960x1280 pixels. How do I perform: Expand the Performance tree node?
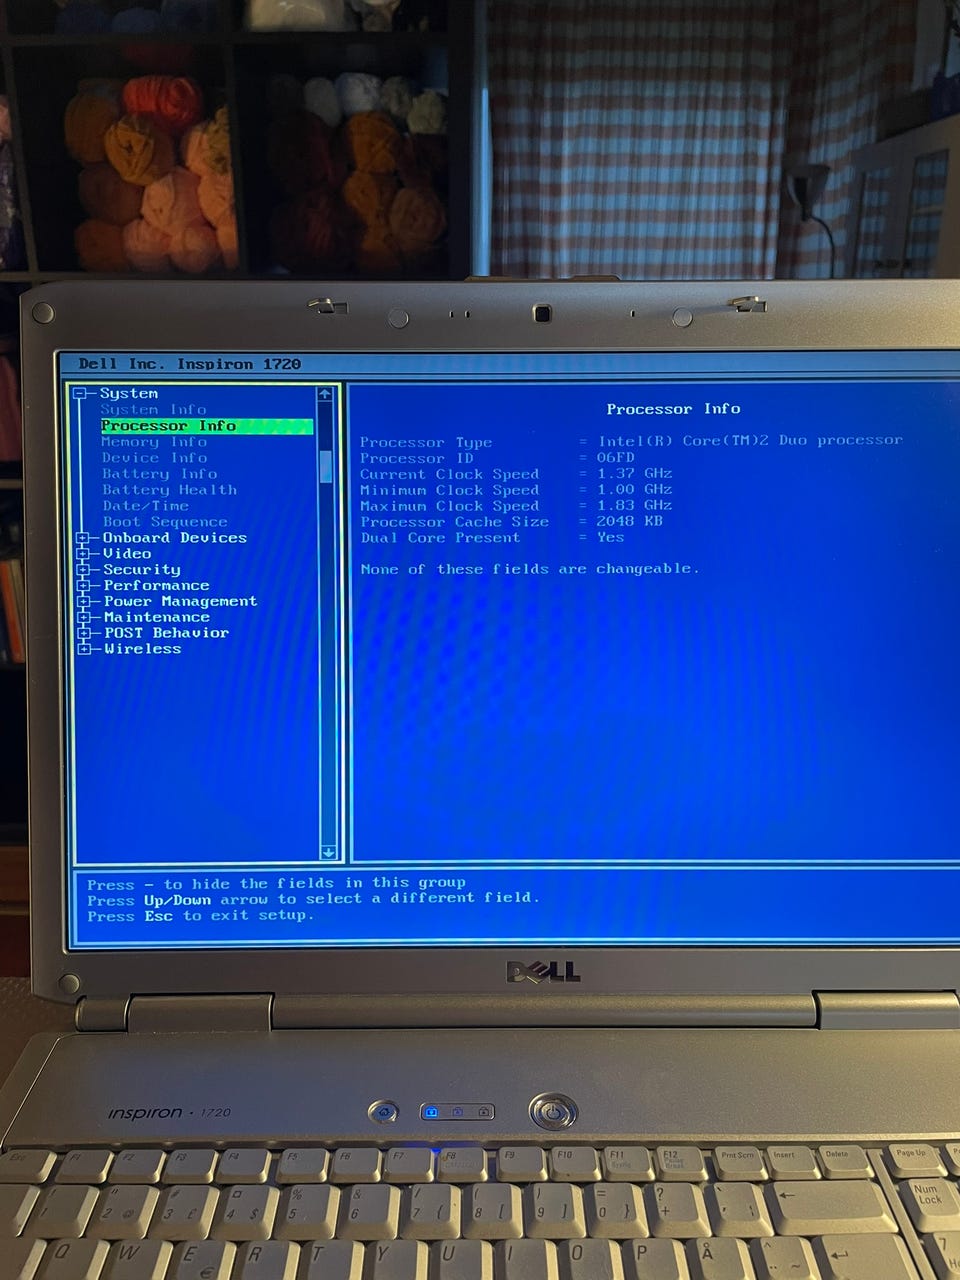(83, 586)
